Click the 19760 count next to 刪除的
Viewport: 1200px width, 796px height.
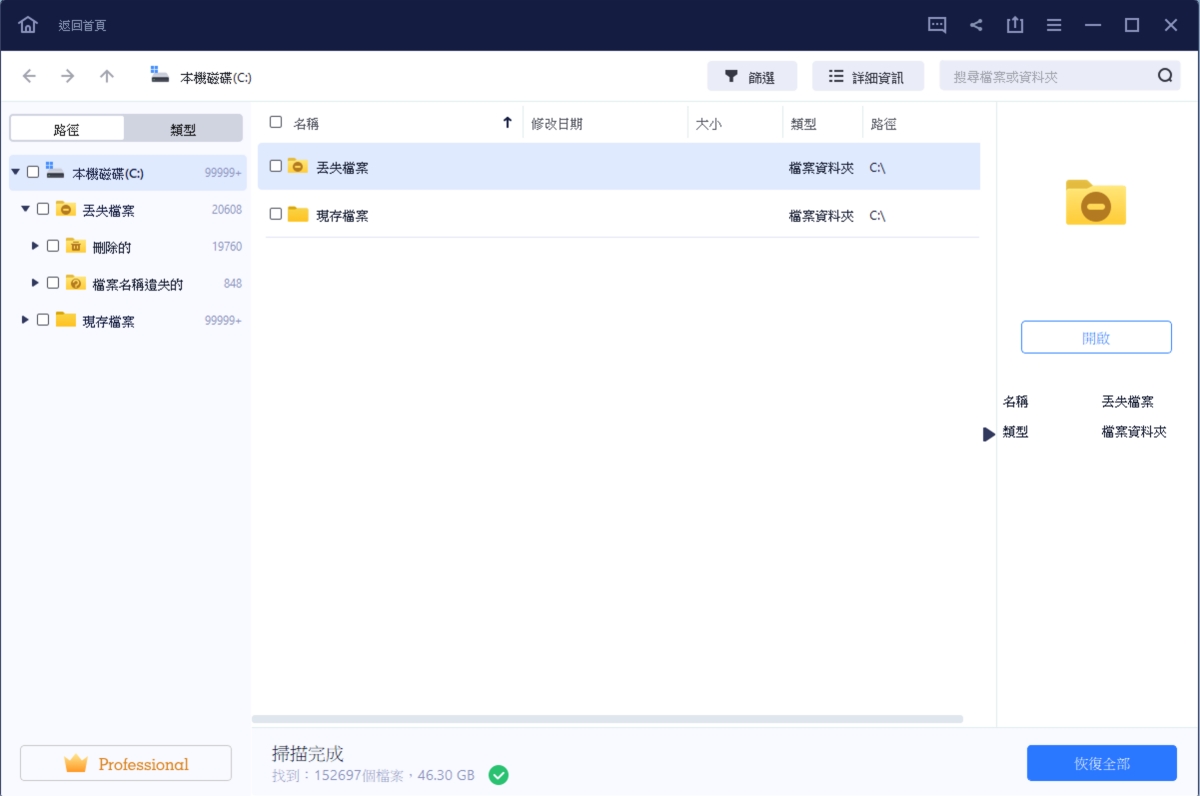point(227,247)
